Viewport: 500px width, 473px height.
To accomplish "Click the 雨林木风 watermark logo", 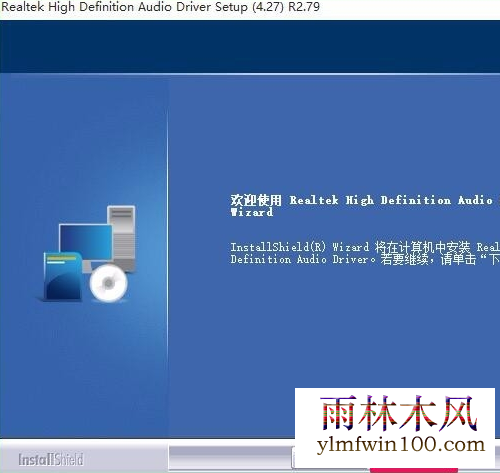I will pyautogui.click(x=399, y=414).
